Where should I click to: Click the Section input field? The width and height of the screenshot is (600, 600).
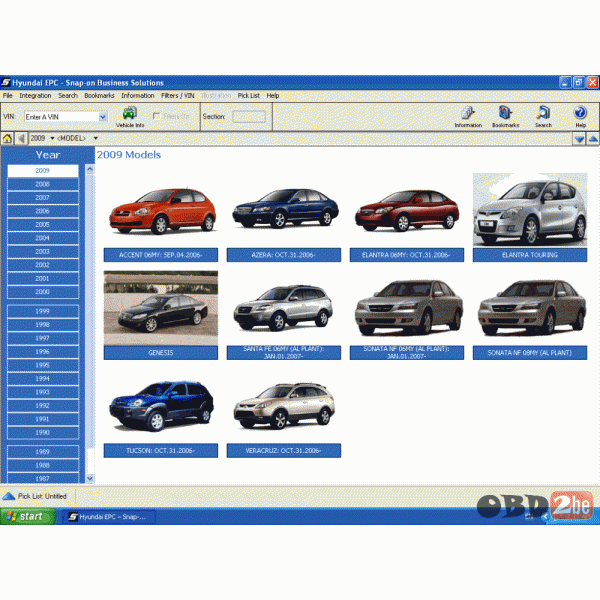click(249, 117)
